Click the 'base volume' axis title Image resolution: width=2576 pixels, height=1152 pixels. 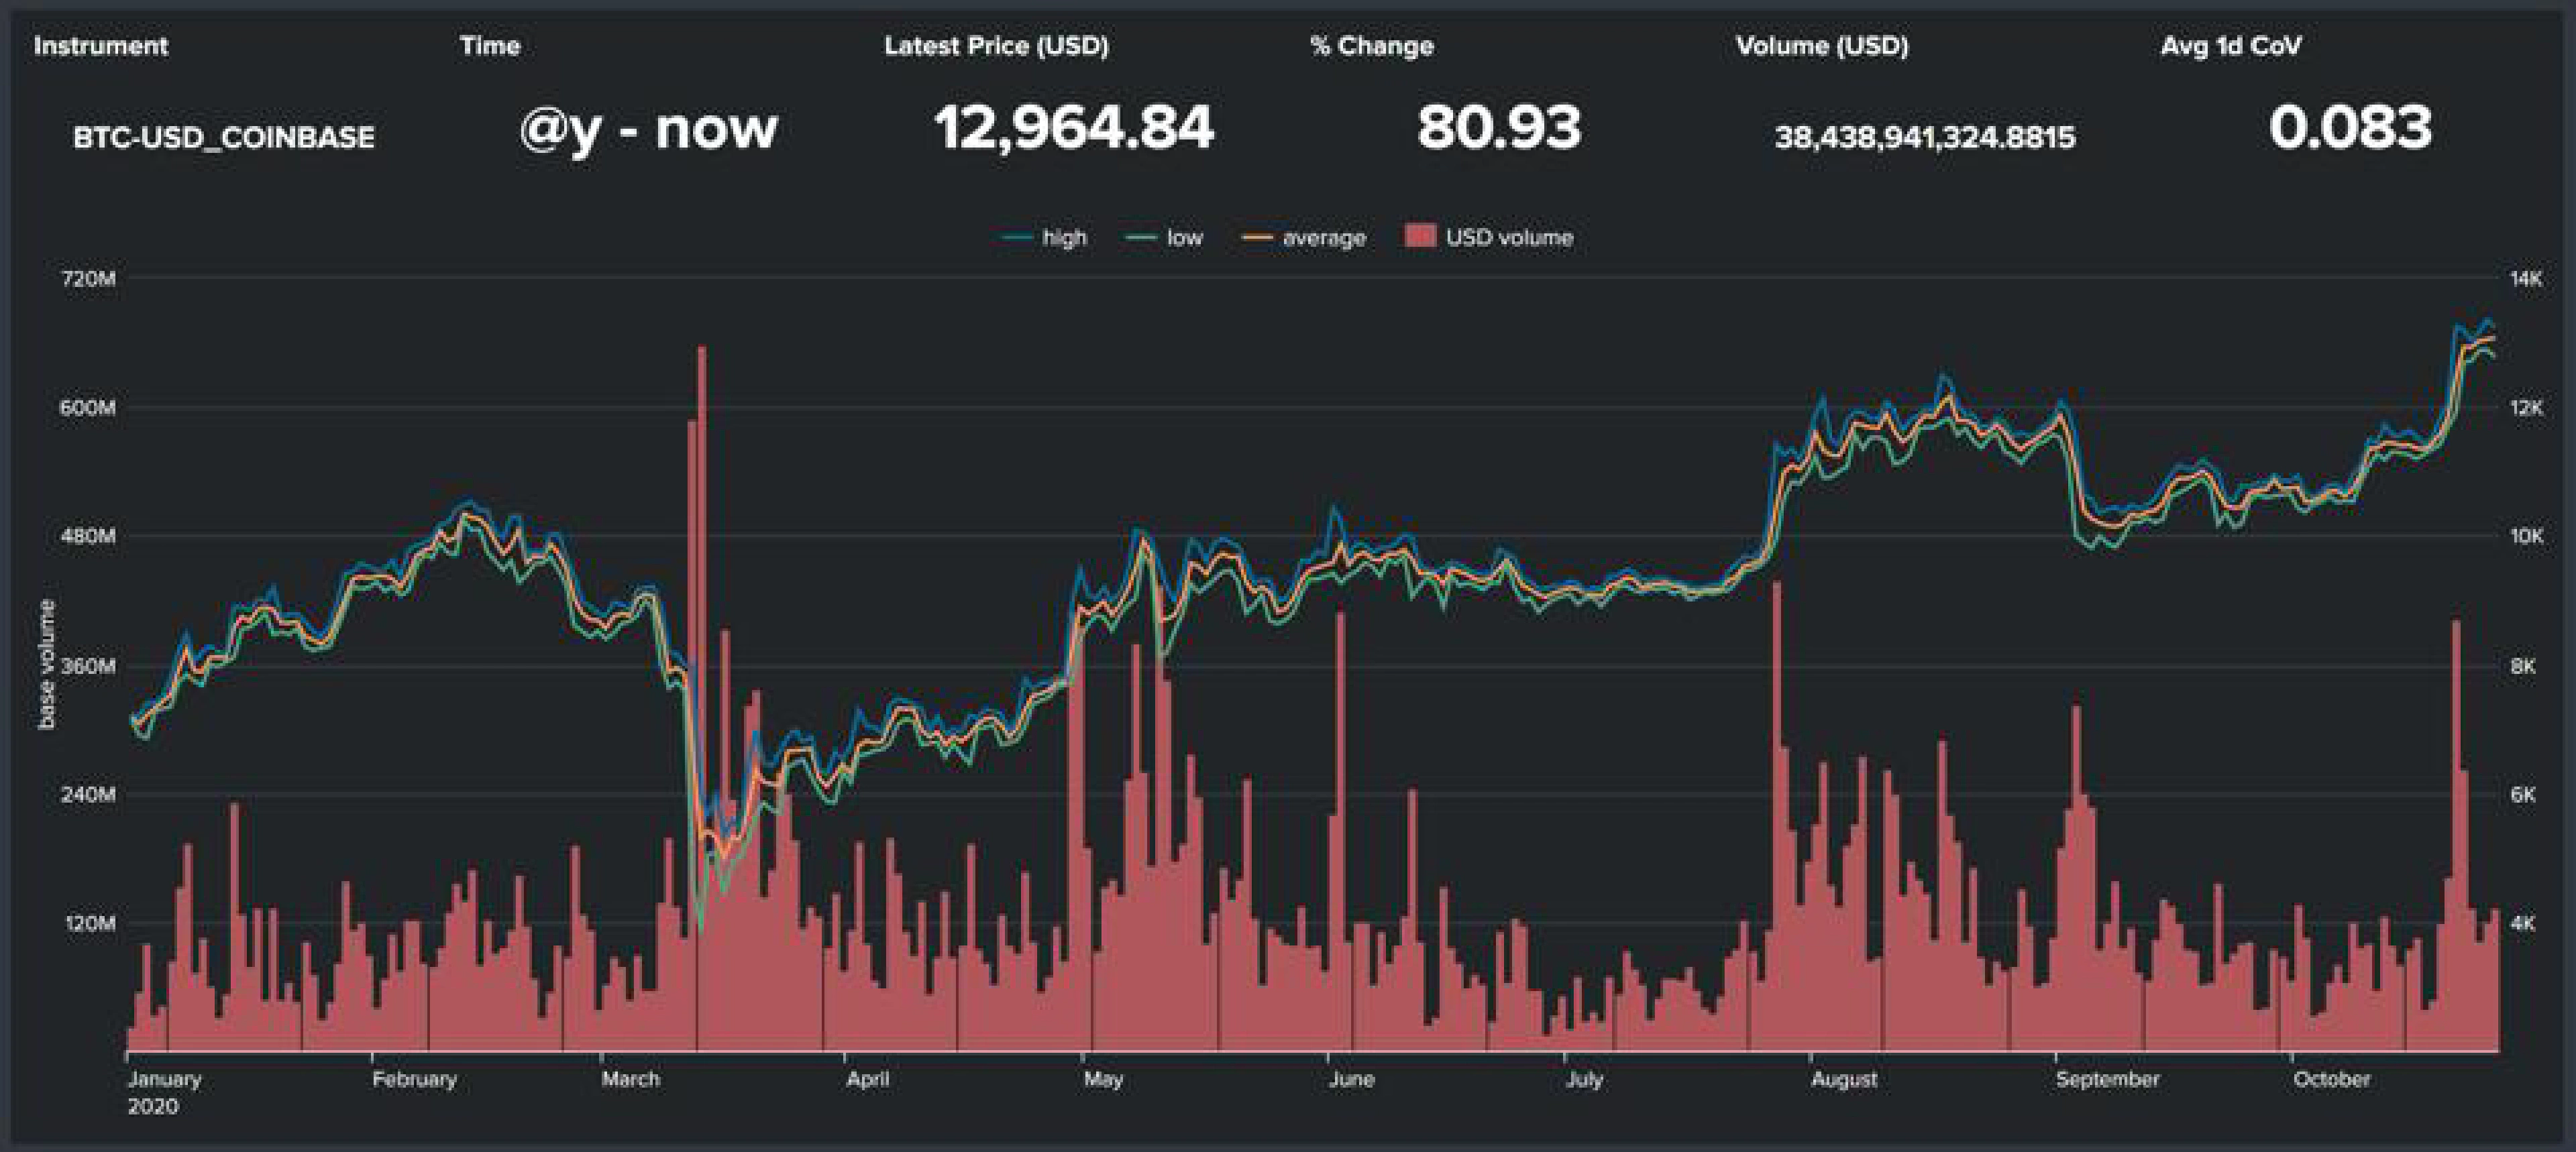pyautogui.click(x=45, y=664)
